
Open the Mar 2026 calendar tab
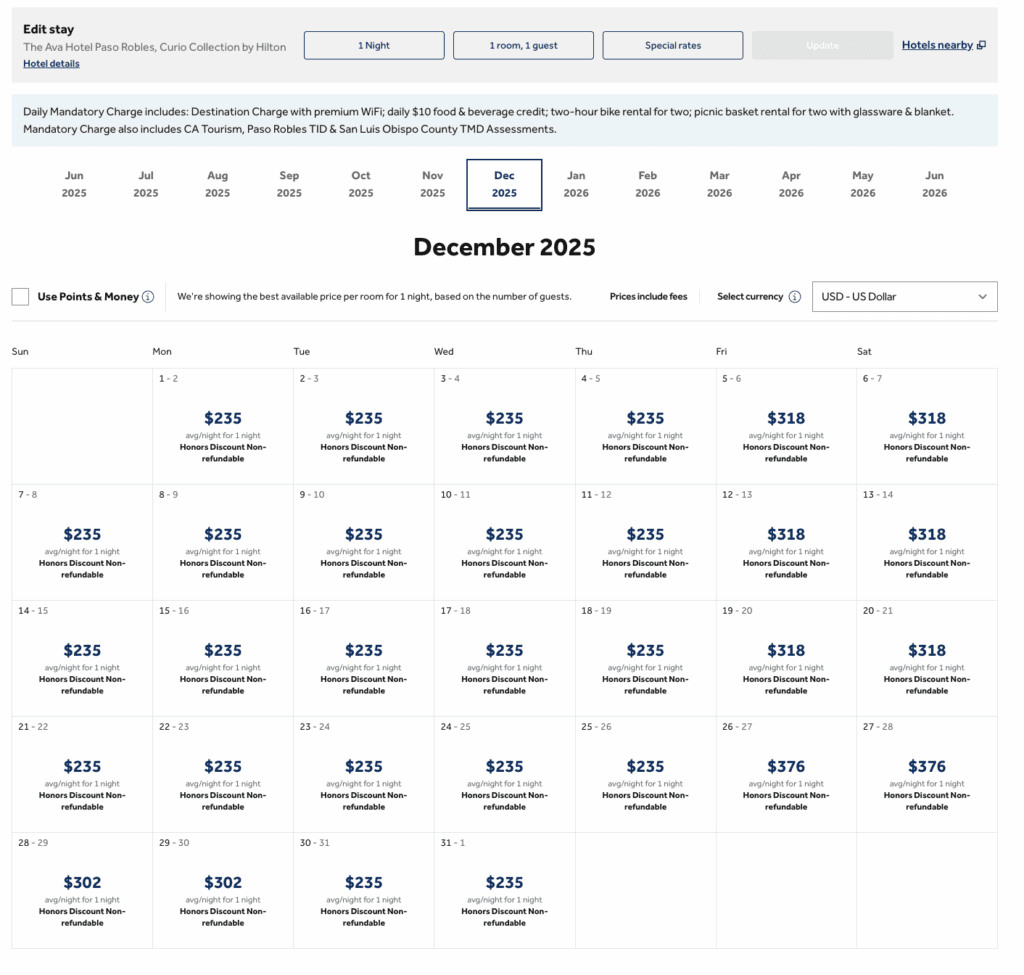click(x=719, y=185)
